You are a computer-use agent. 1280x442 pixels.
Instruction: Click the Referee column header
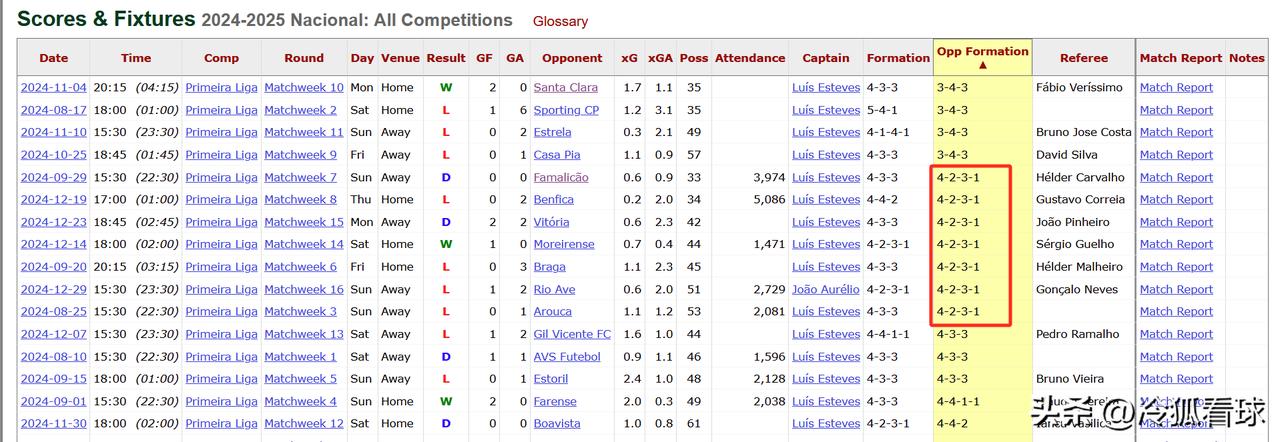pos(1084,58)
